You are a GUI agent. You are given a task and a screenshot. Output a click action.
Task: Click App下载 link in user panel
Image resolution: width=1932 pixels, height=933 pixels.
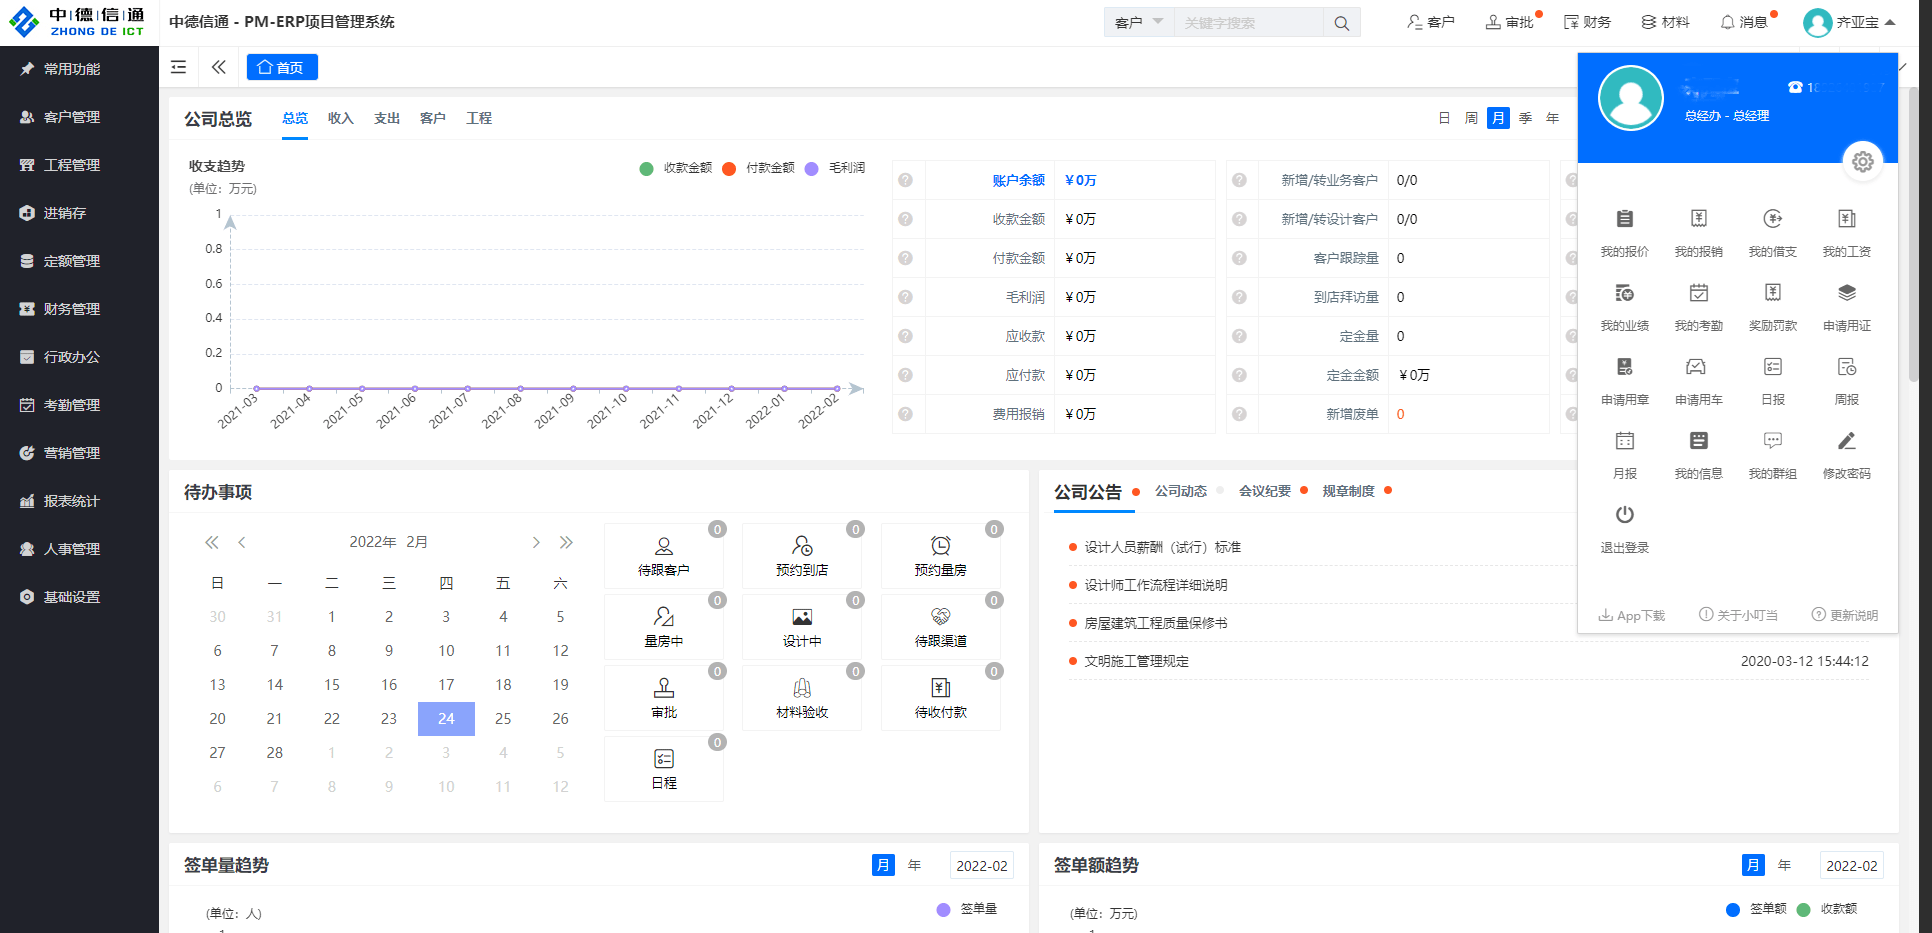pos(1632,615)
